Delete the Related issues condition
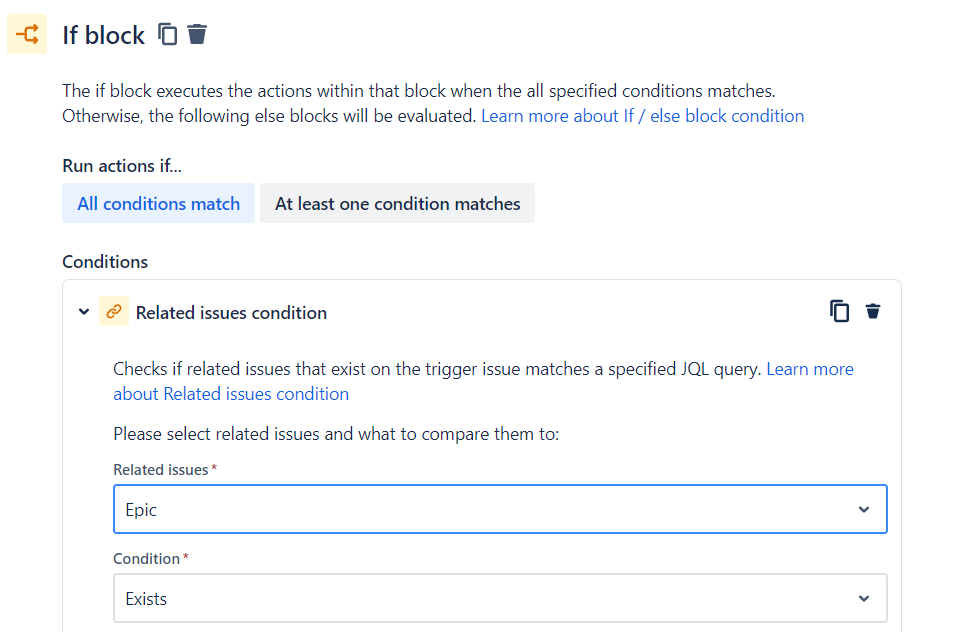The width and height of the screenshot is (965, 632). 873,312
